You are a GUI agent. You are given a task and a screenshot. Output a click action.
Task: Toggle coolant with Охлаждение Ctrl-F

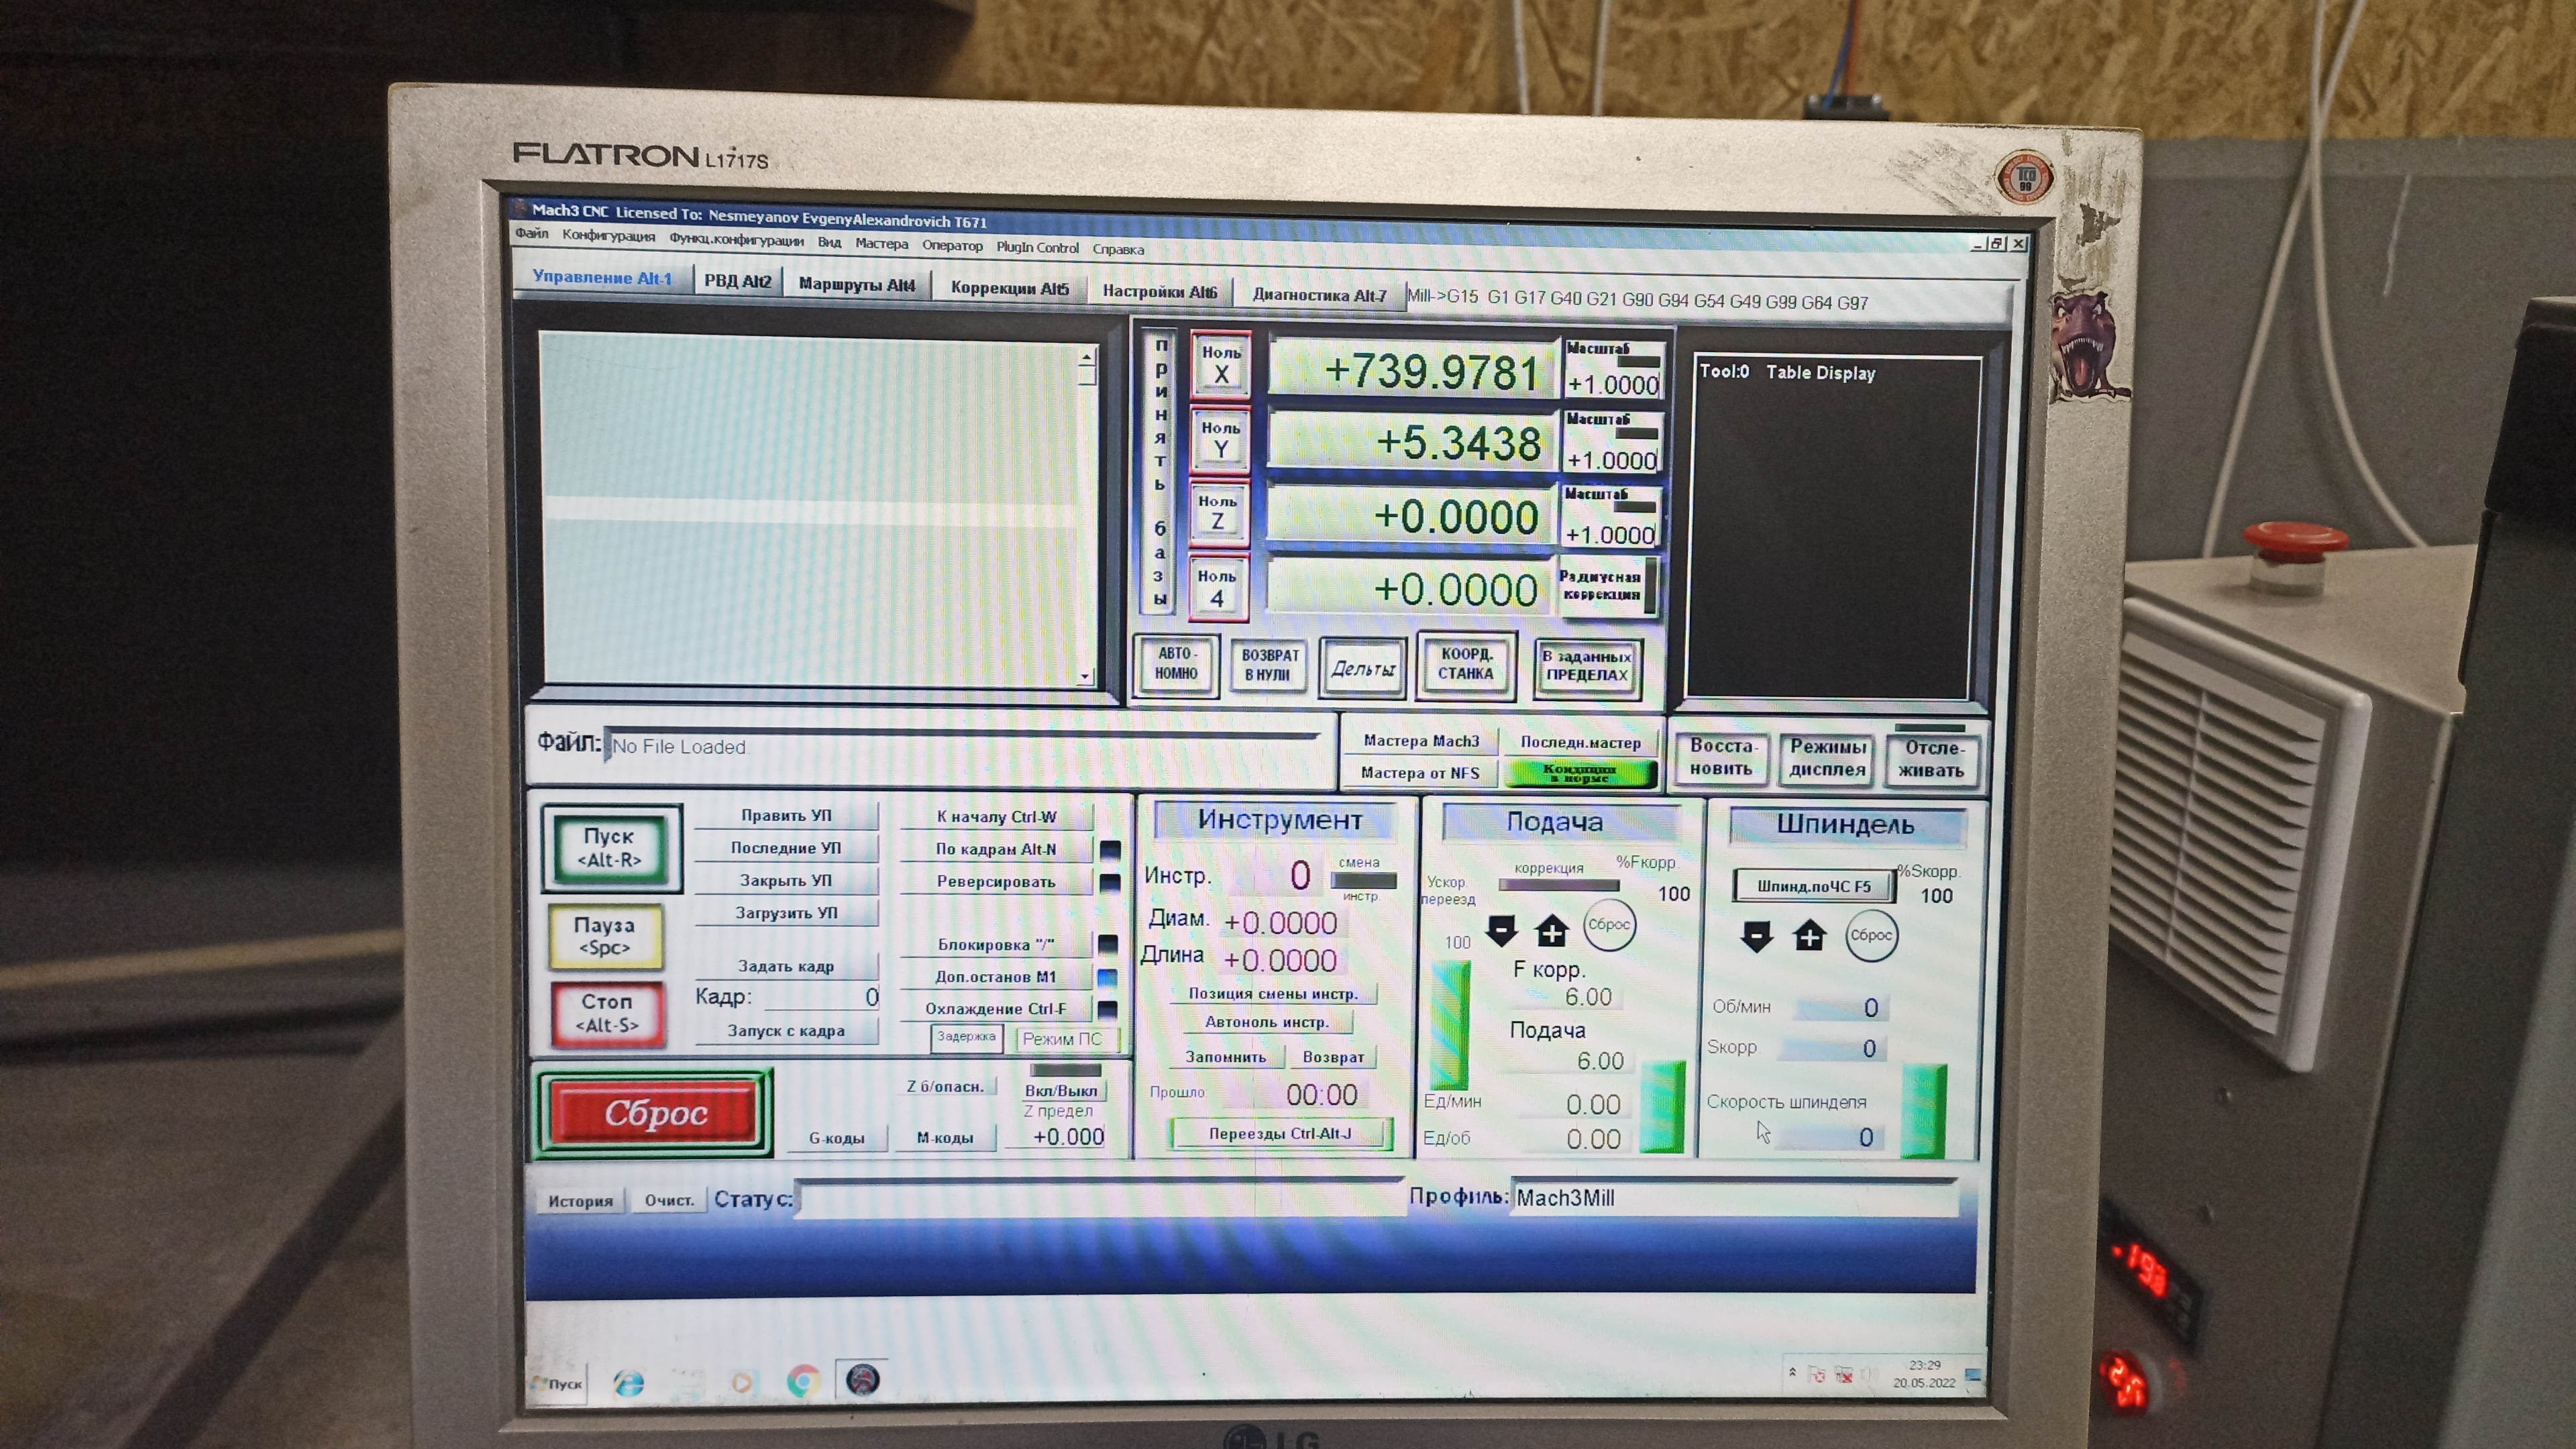point(995,1008)
